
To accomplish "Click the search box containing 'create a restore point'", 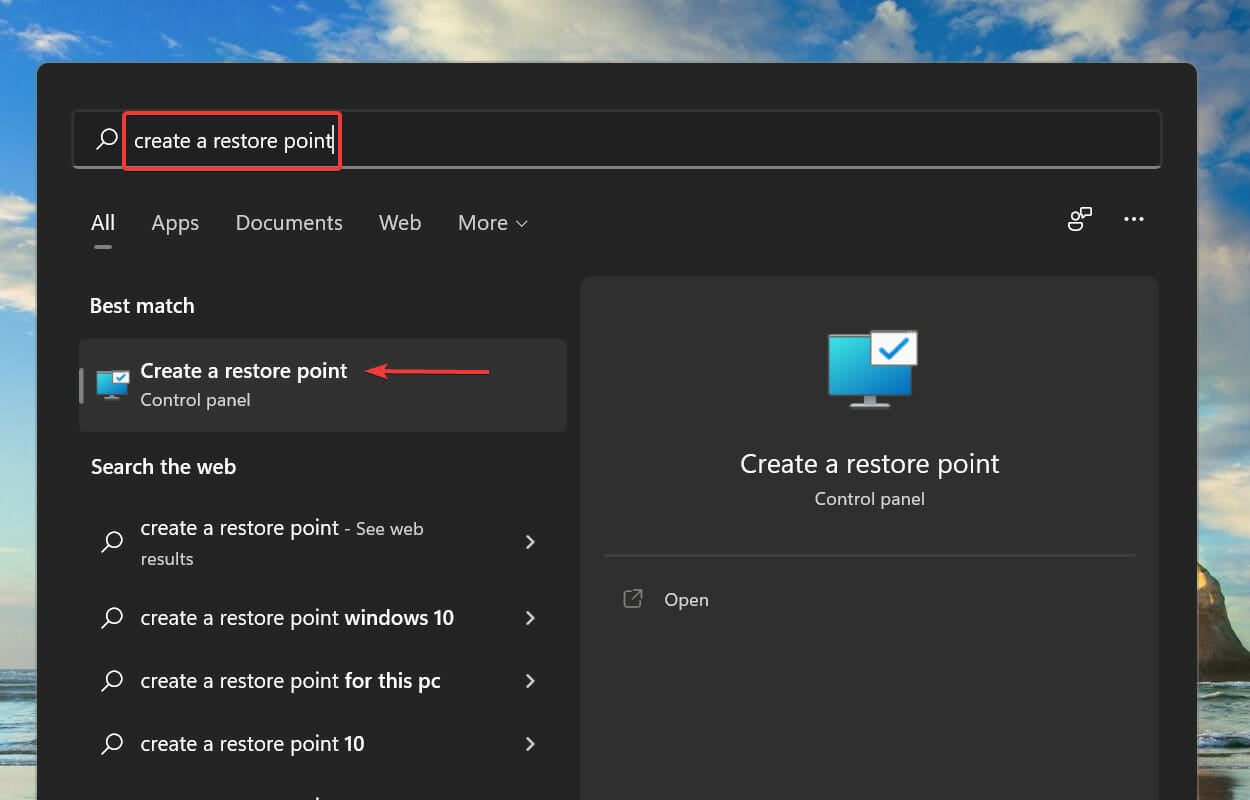I will (617, 140).
